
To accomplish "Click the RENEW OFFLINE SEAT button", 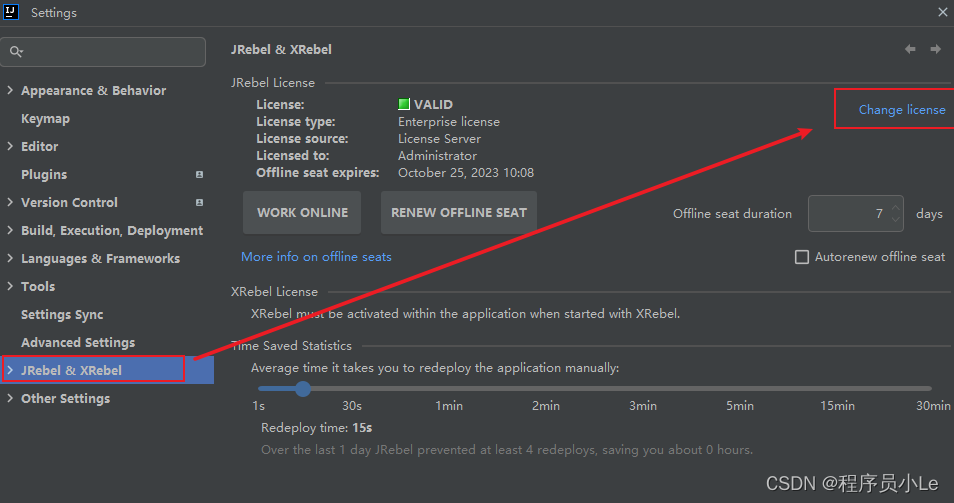I will click(x=459, y=212).
